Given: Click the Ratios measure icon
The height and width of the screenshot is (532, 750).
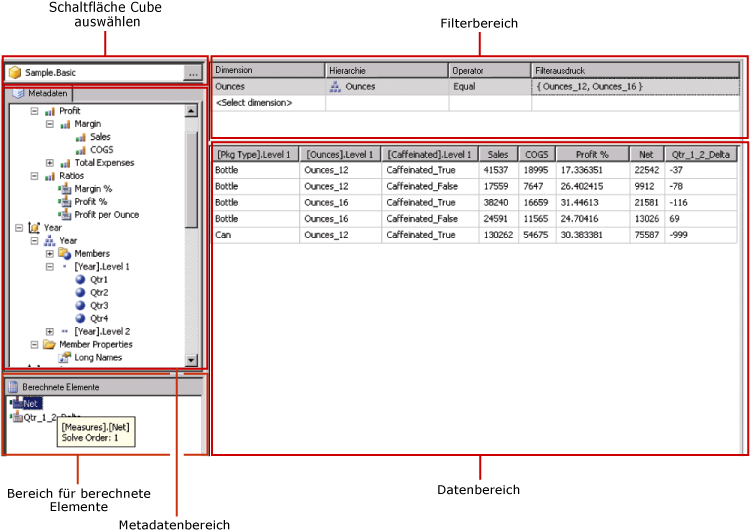Looking at the screenshot, I should pos(50,176).
